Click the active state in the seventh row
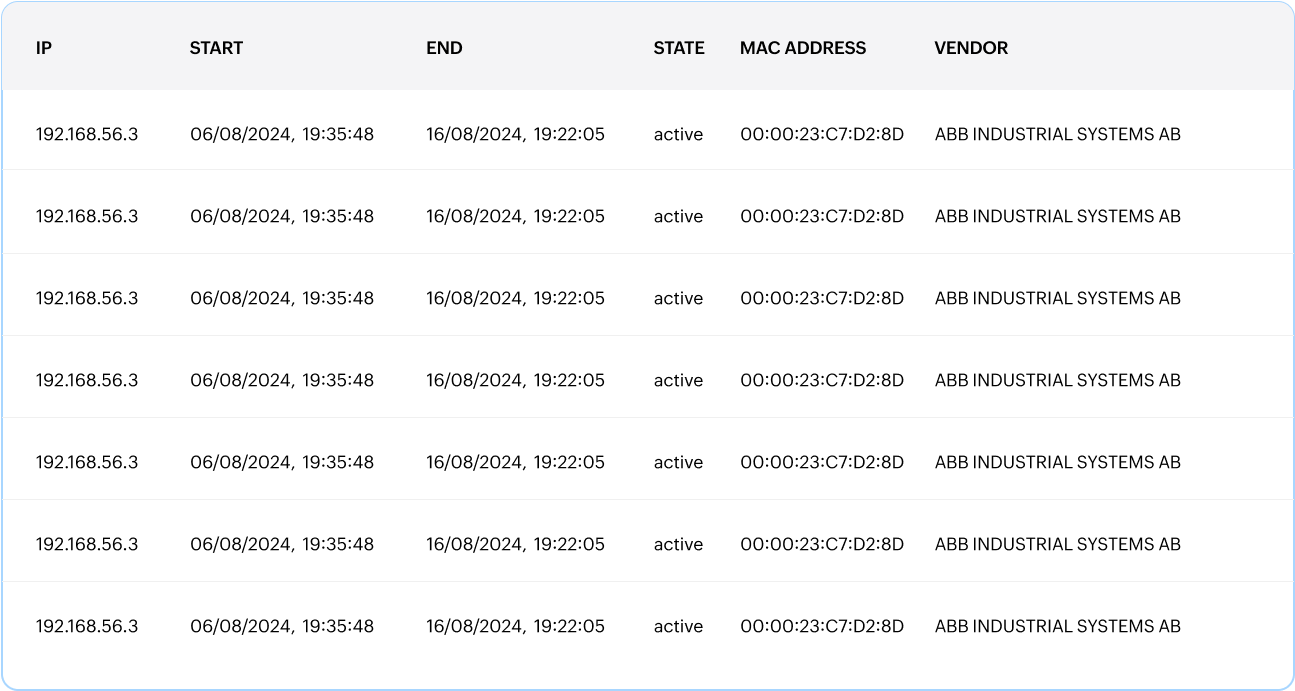 coord(678,626)
